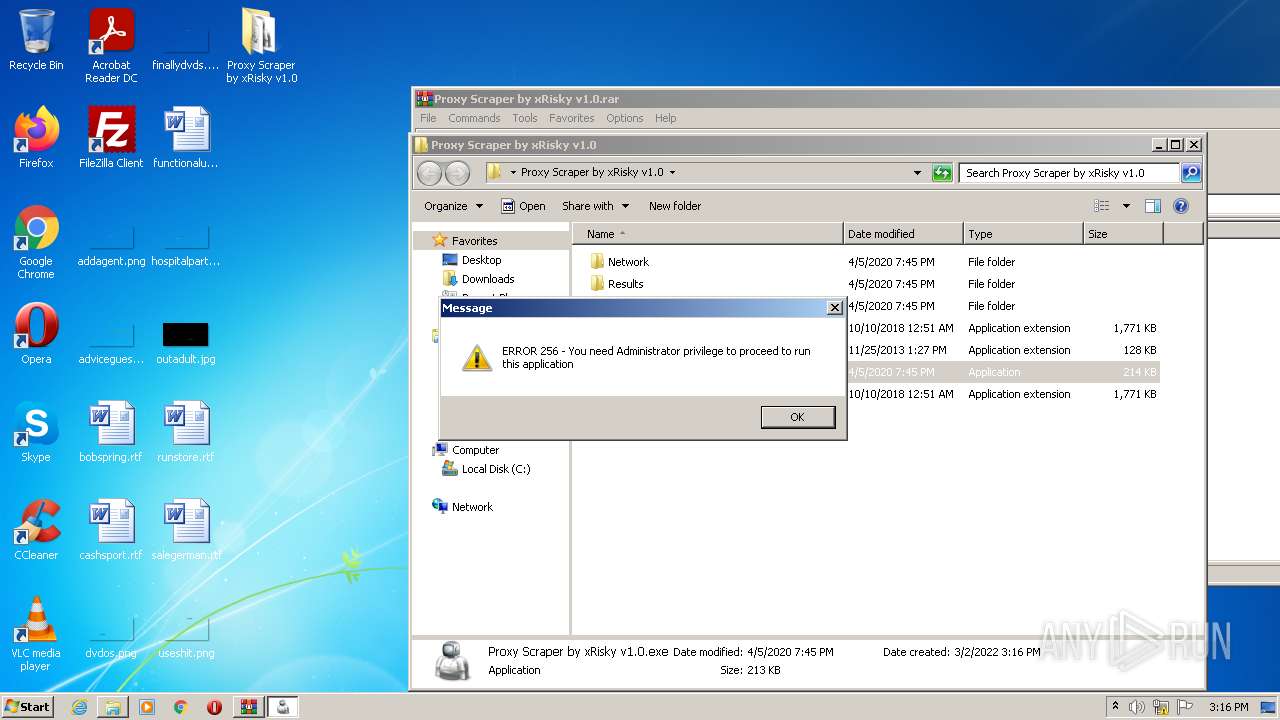Select Desktop in navigation pane

pos(481,260)
